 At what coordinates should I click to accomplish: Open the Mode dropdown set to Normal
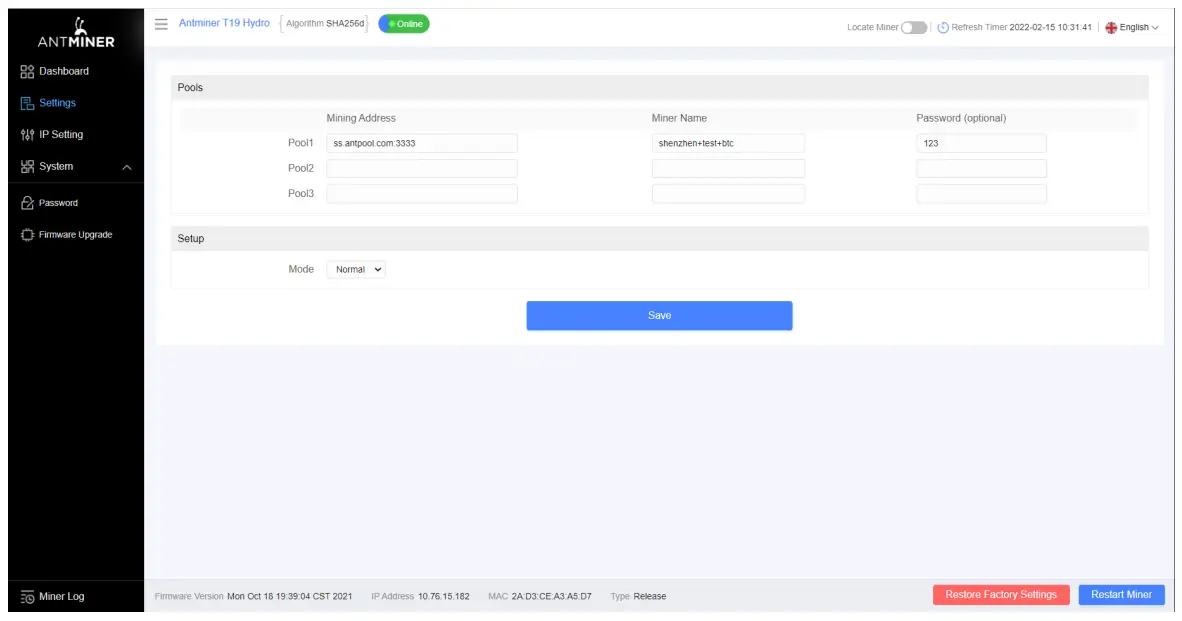(356, 269)
